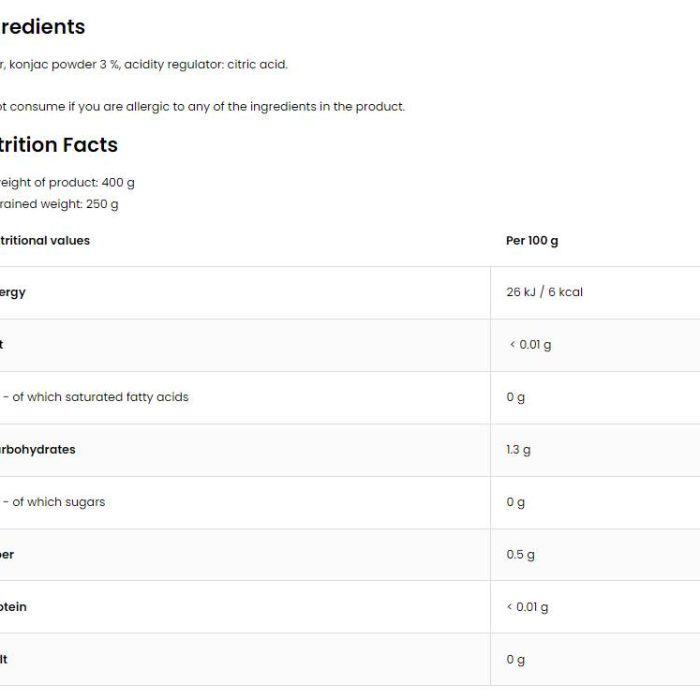Click the allergy warning sentence

coord(202,107)
